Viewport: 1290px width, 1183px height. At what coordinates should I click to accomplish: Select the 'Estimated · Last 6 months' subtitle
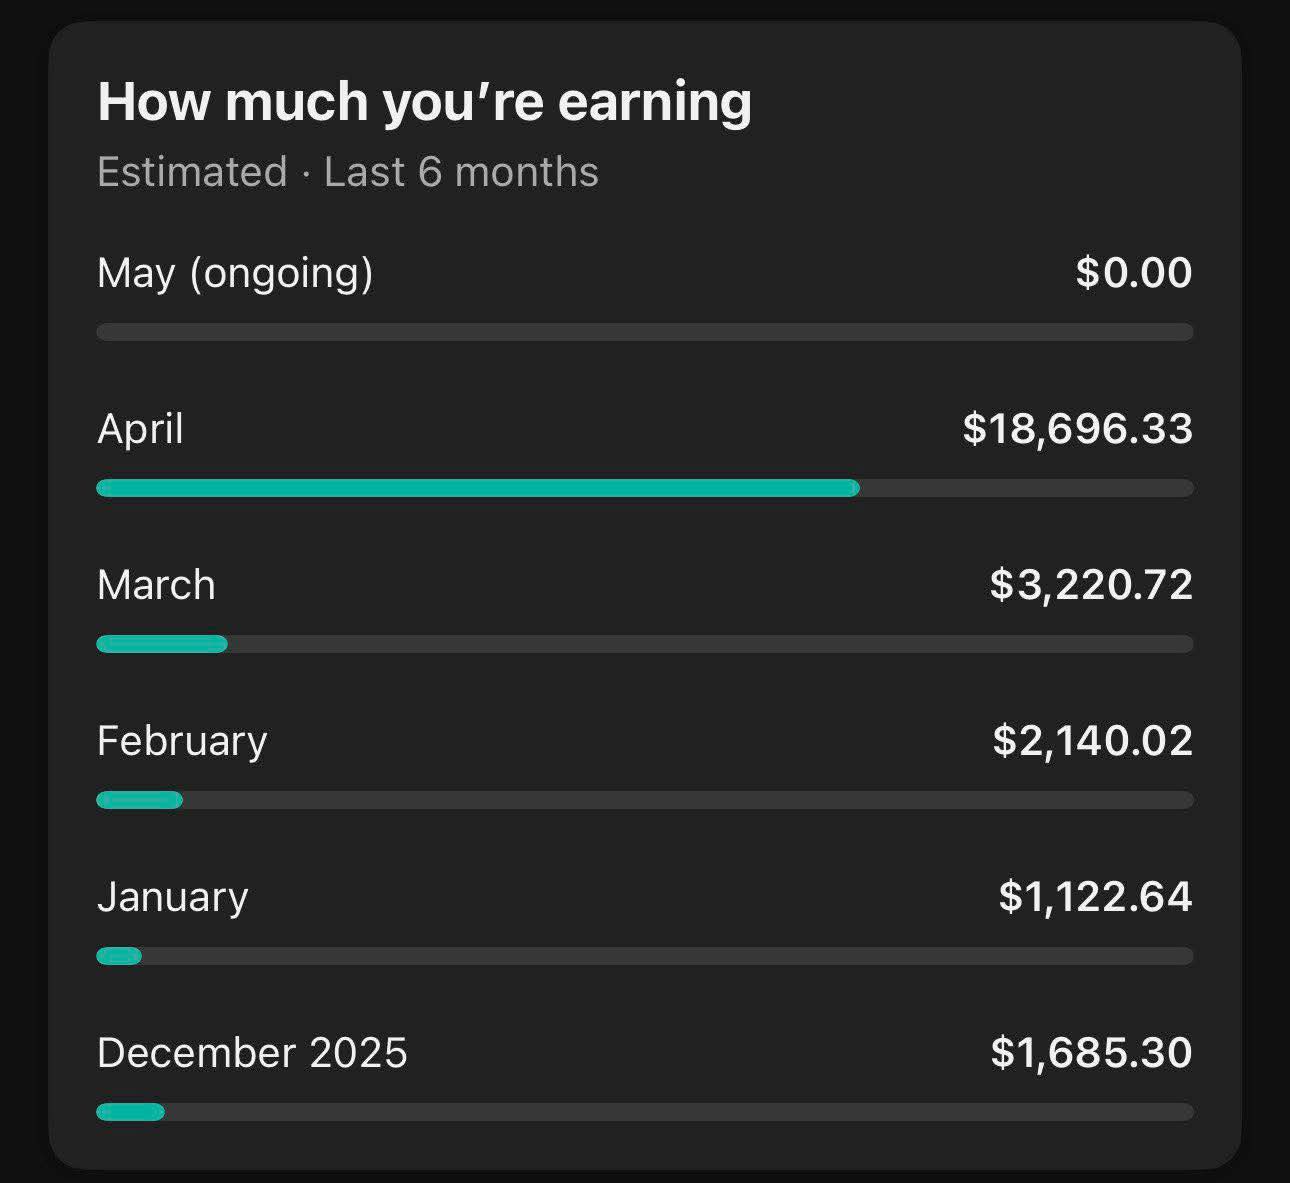coord(347,172)
